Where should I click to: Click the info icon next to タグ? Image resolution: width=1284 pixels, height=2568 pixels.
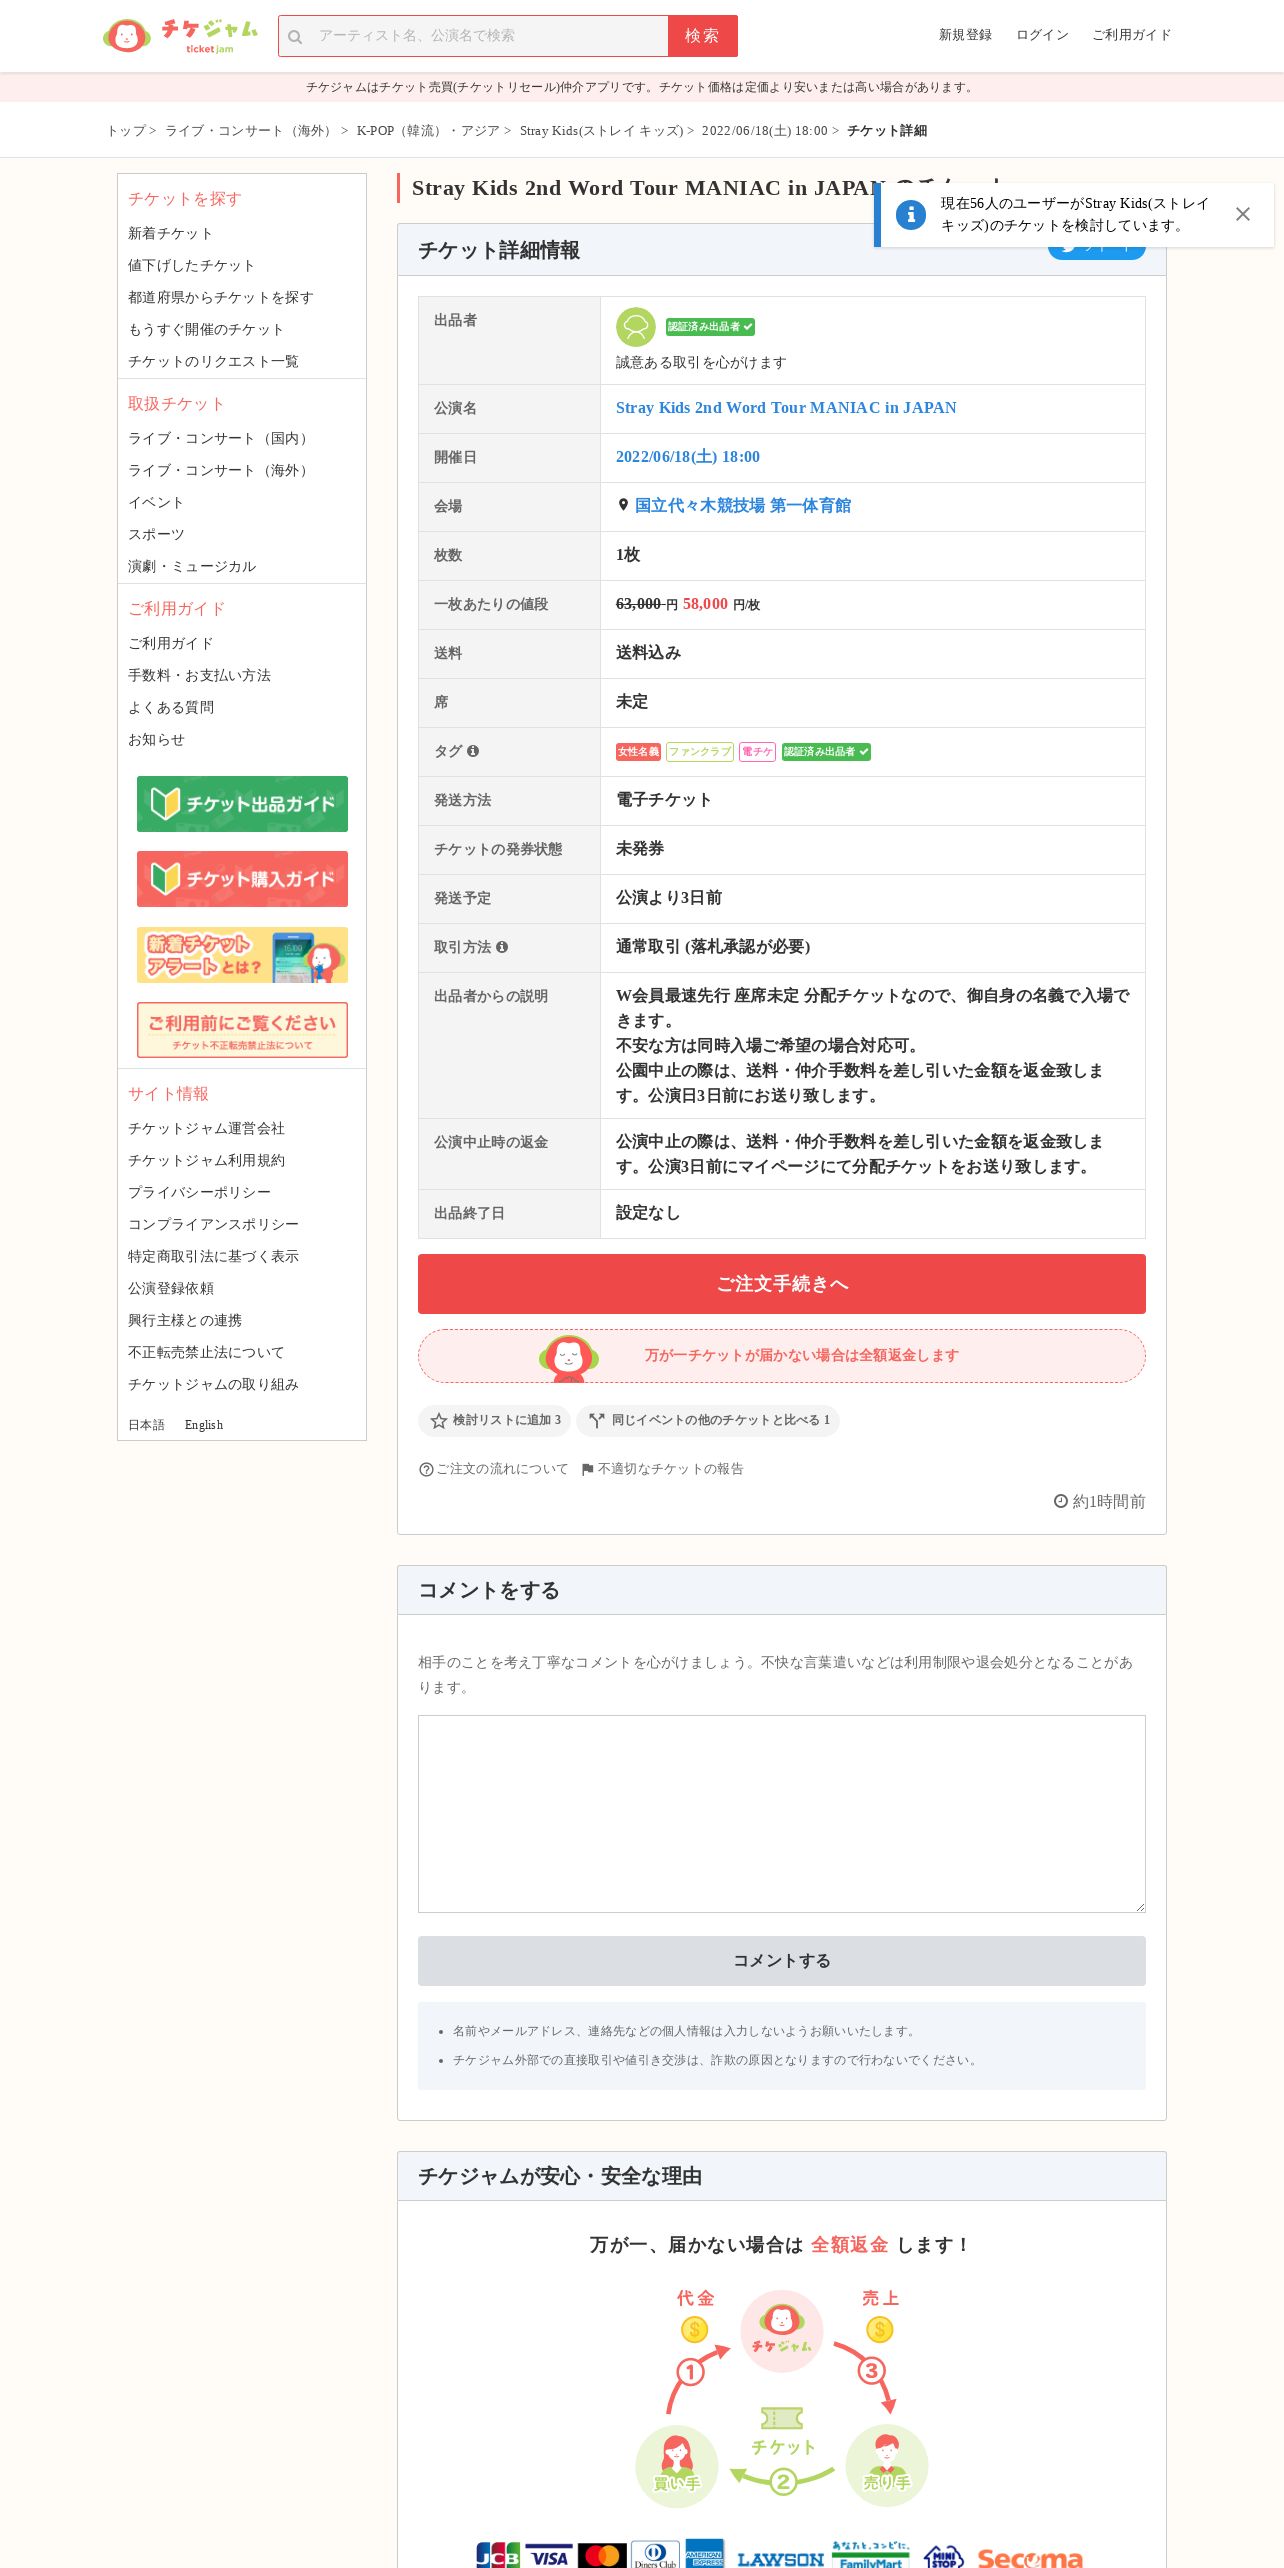pyautogui.click(x=473, y=751)
